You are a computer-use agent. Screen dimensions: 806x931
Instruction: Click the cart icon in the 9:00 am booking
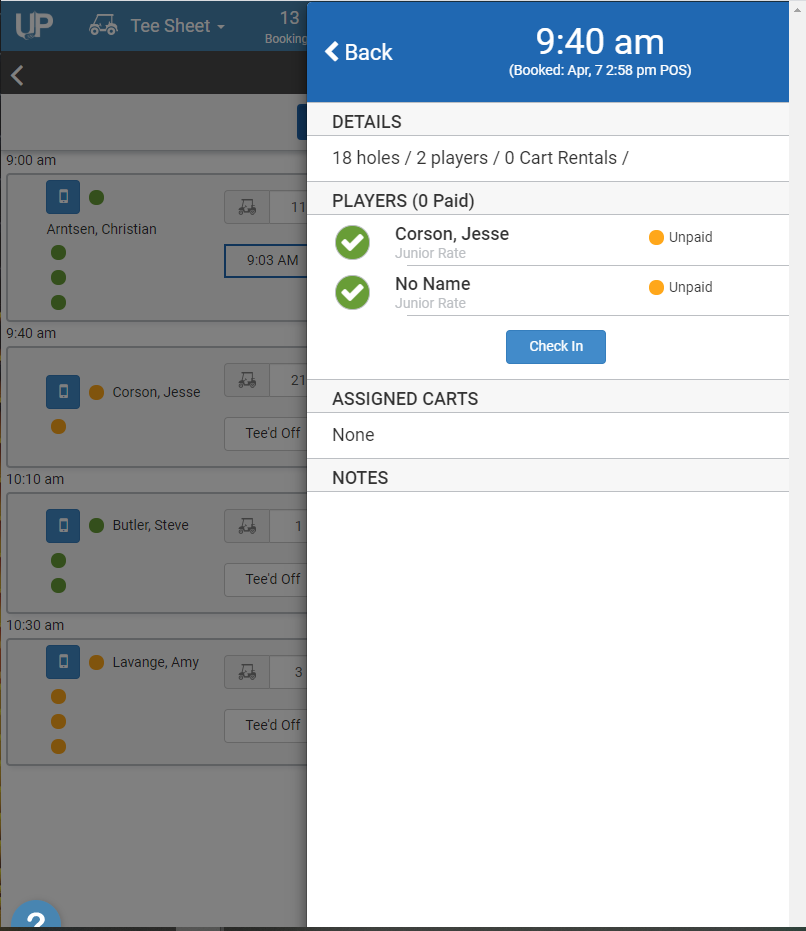(247, 207)
